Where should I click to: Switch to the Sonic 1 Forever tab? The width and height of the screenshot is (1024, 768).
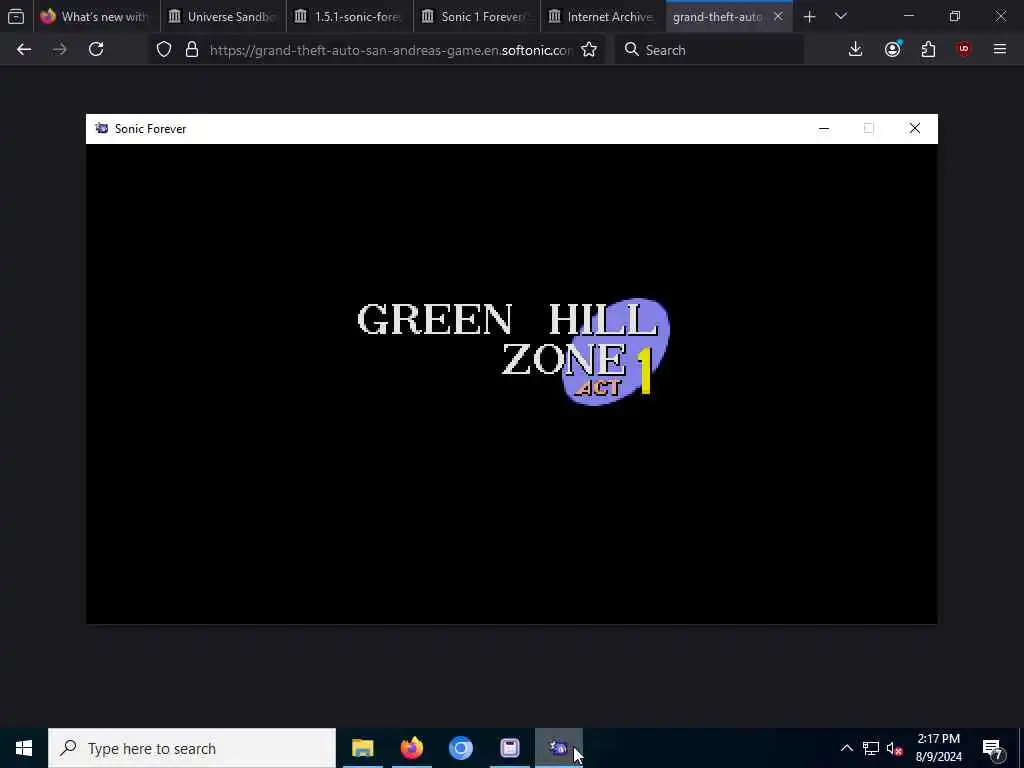coord(476,16)
